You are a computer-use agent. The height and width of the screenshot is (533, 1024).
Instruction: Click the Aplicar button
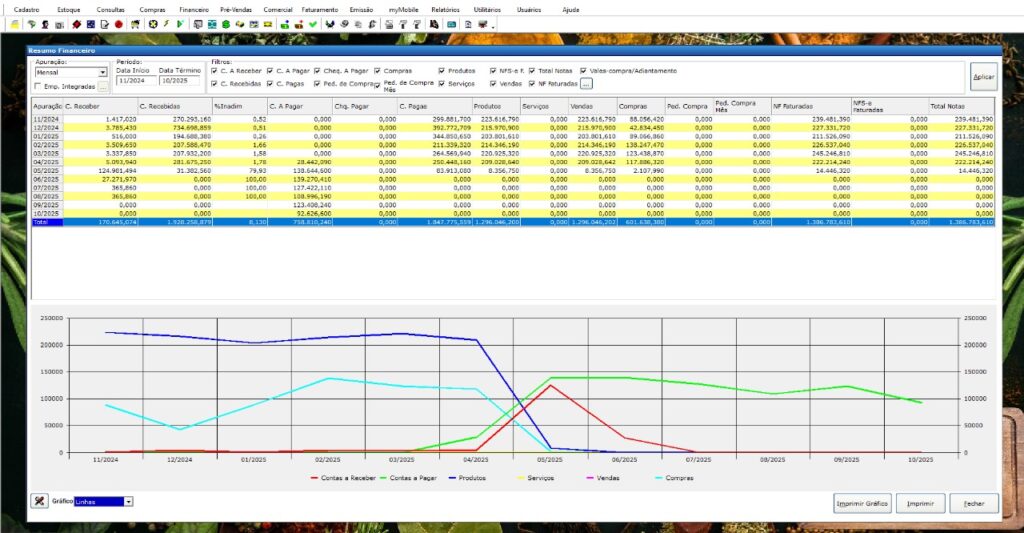tap(983, 77)
